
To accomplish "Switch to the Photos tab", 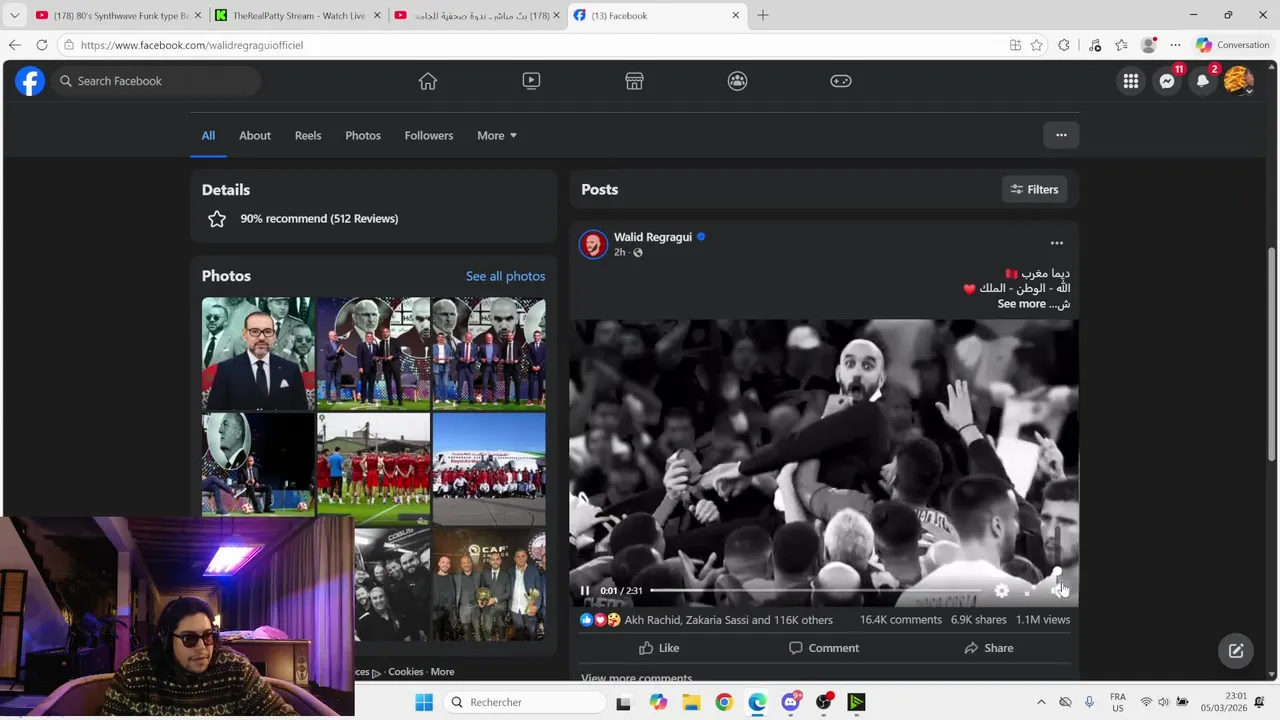I will coord(363,135).
